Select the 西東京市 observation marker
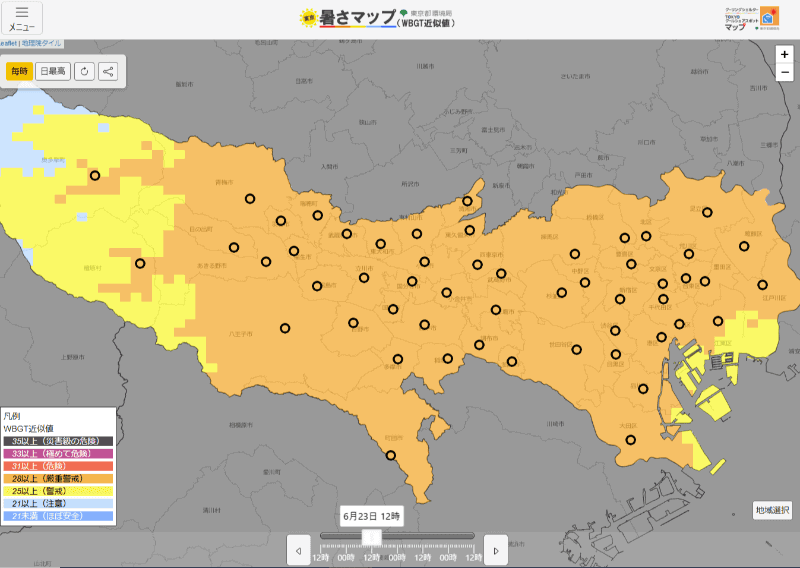 tap(477, 264)
